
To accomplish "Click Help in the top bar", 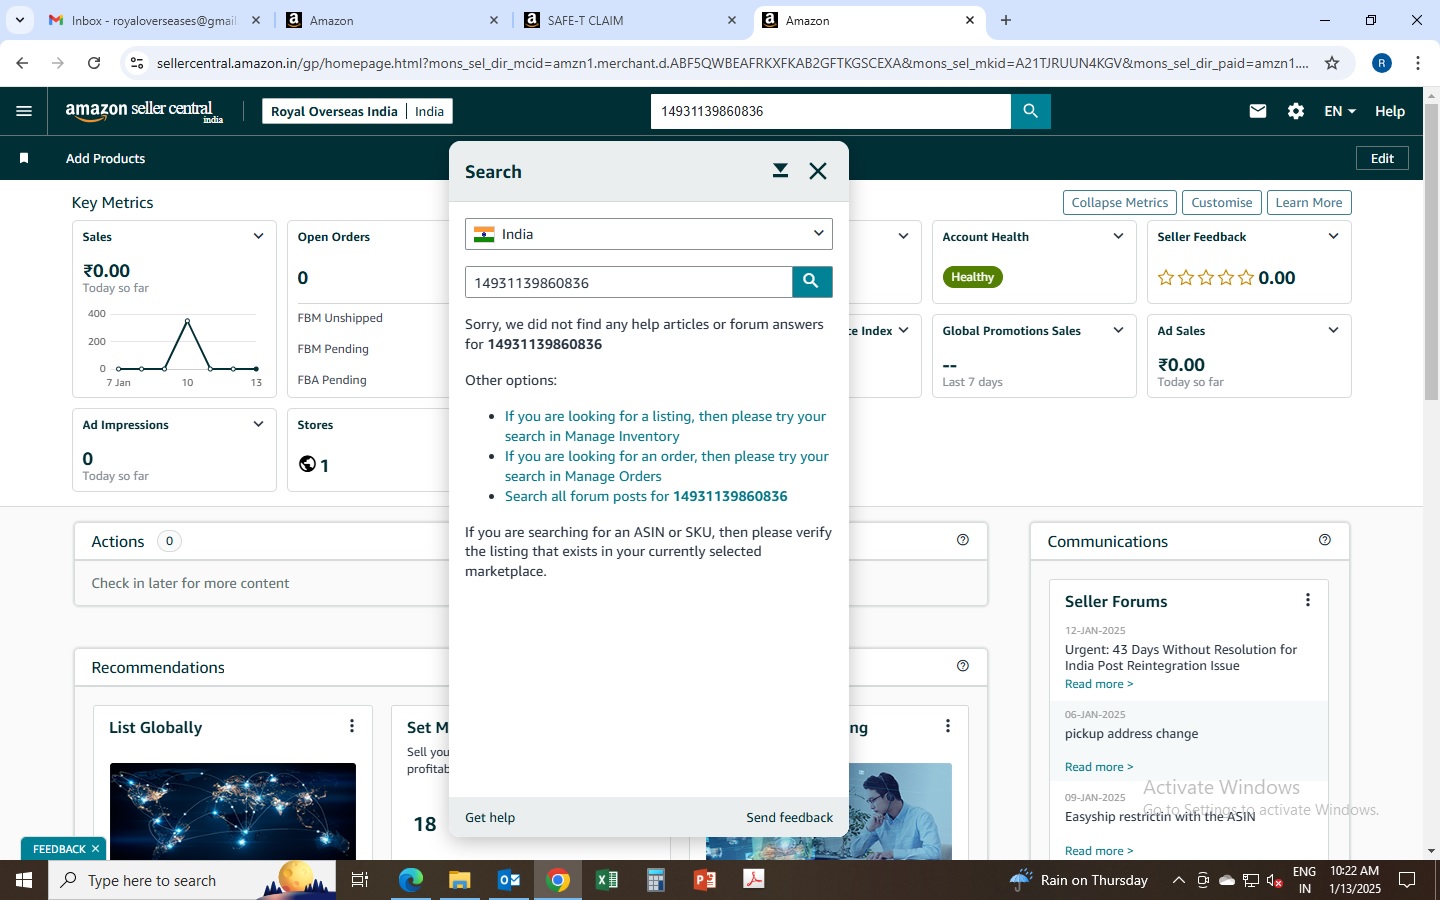I will 1390,111.
